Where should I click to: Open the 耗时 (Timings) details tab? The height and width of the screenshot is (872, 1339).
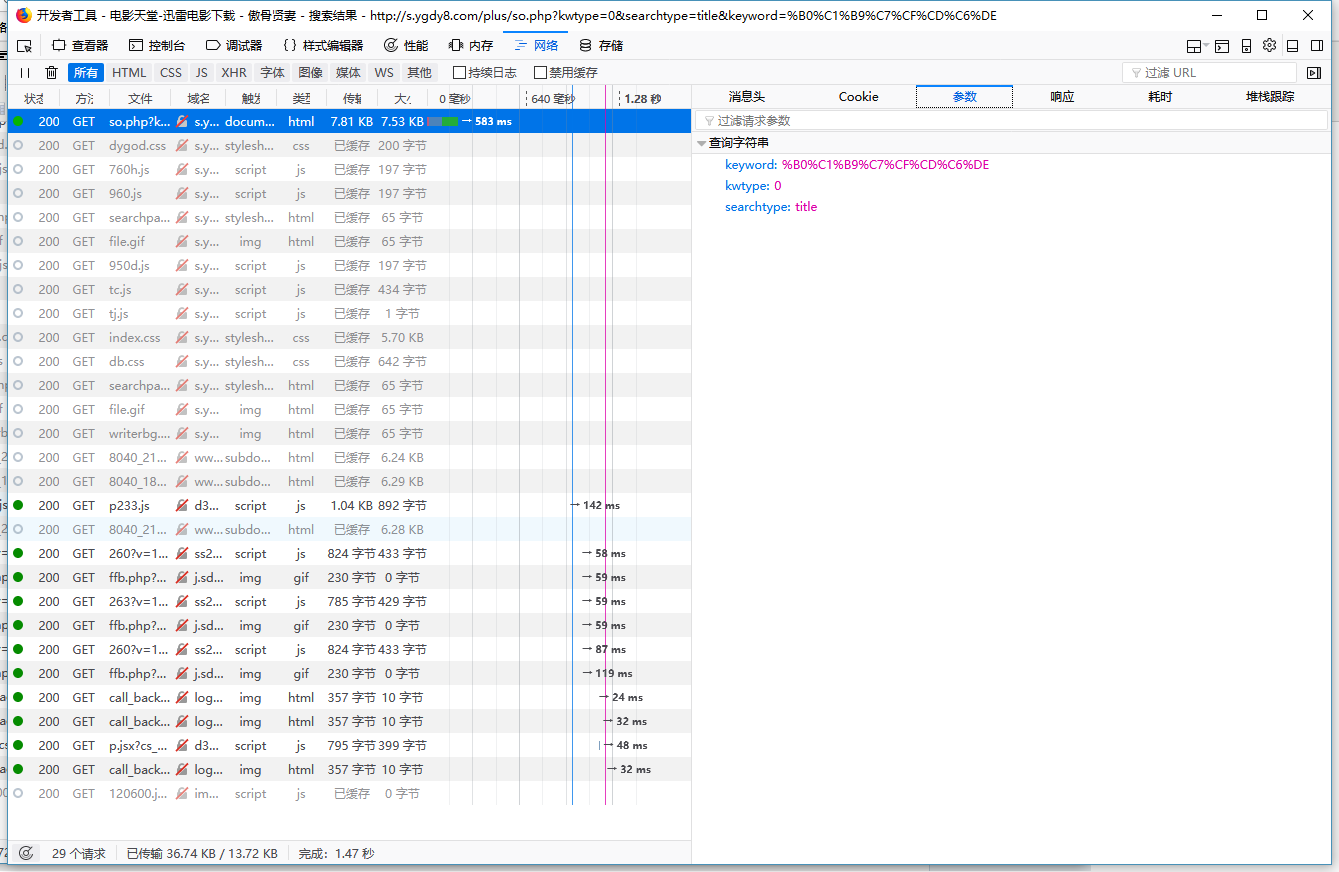tap(1160, 97)
